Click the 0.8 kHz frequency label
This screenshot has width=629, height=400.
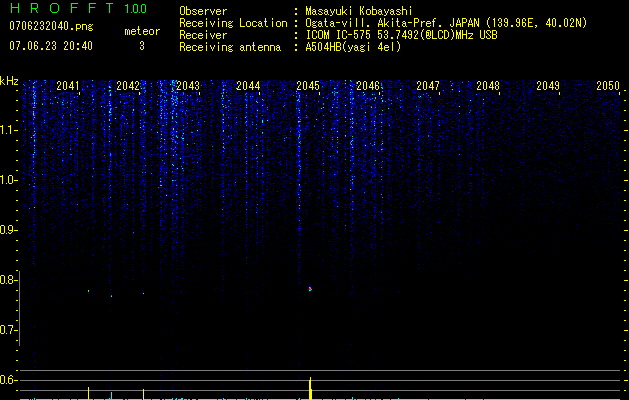(x=7, y=280)
